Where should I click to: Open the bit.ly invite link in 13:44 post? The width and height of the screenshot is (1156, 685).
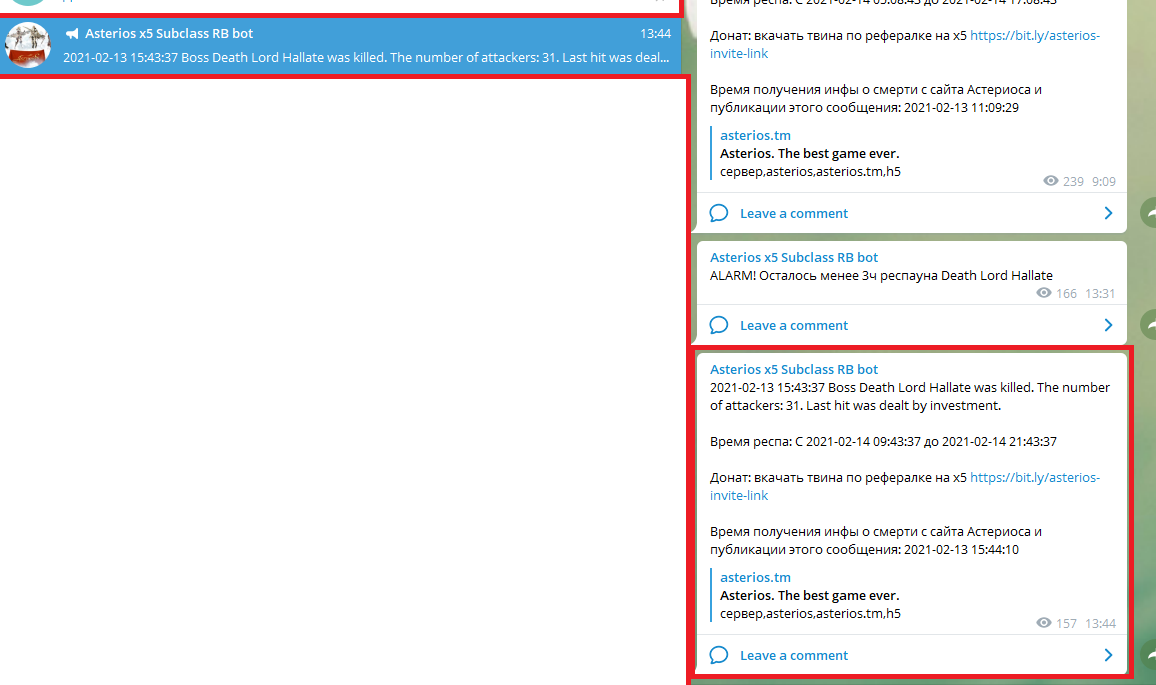1034,478
